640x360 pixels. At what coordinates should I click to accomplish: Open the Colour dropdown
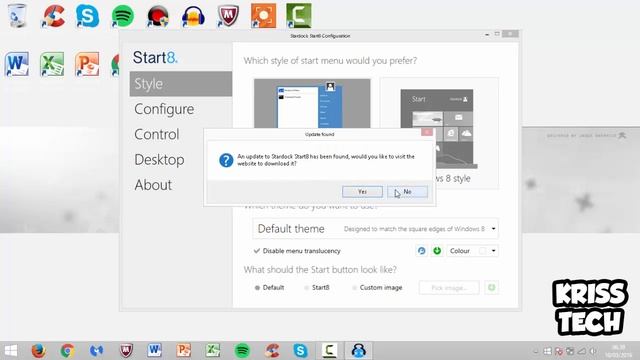pyautogui.click(x=472, y=251)
